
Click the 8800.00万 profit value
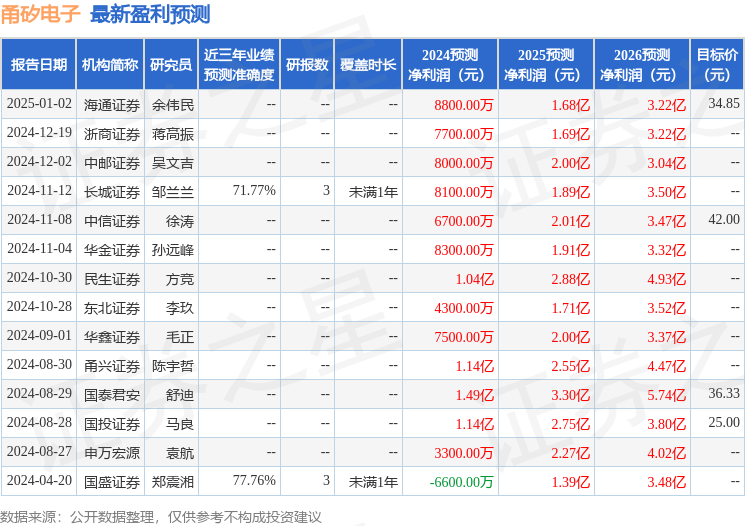(x=464, y=105)
